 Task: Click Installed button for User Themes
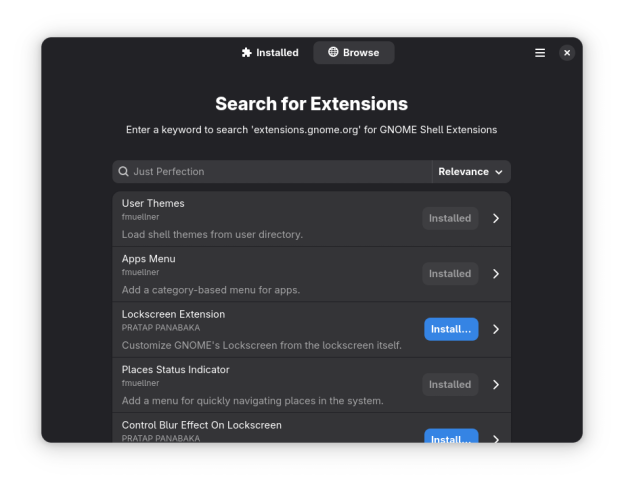point(450,218)
